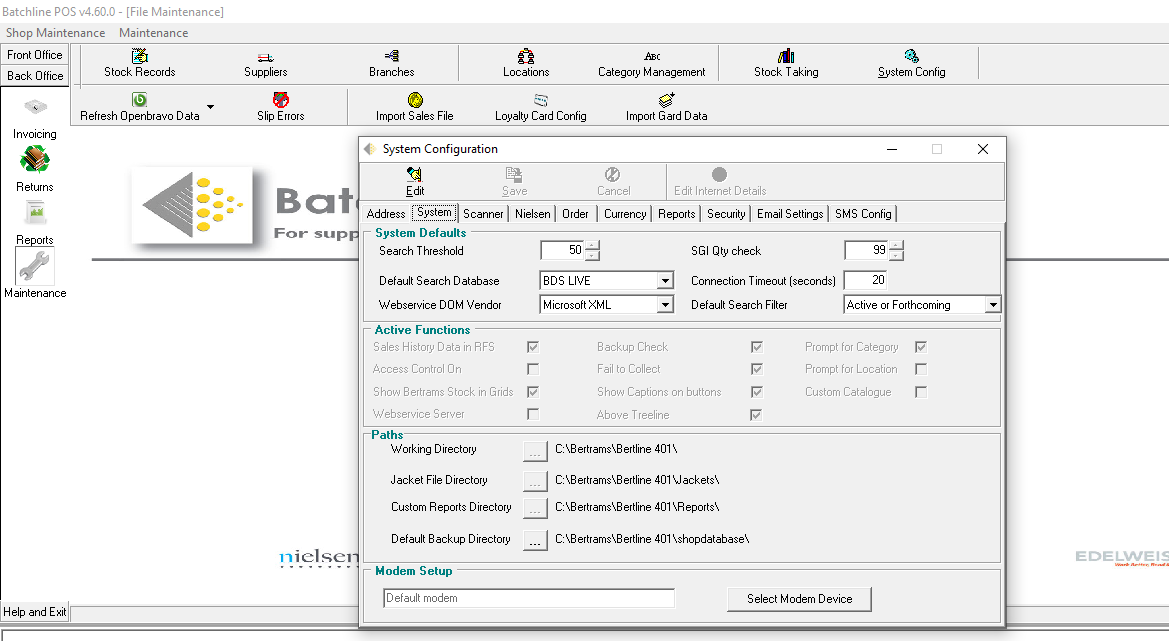Viewport: 1169px width, 641px height.
Task: Open Returns in the sidebar
Action: [35, 170]
